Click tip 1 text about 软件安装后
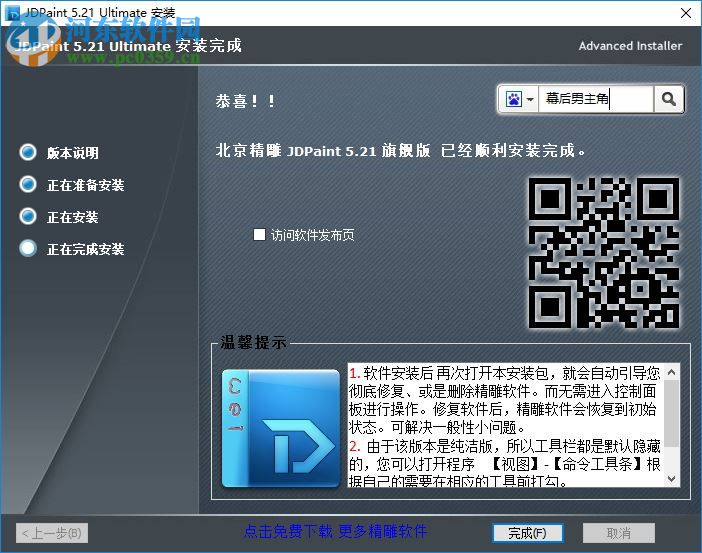Image resolution: width=702 pixels, height=553 pixels. point(505,400)
